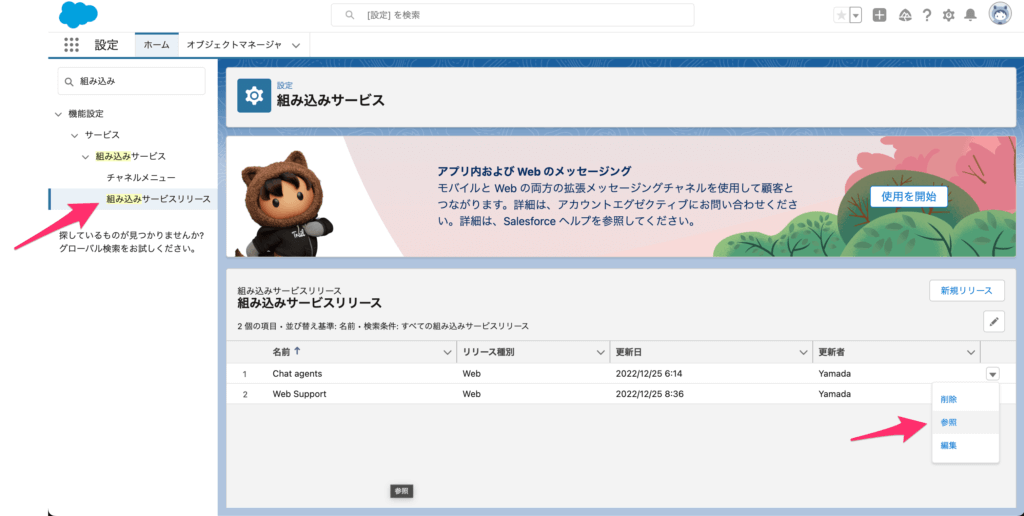Click the Salesforce cloud logo

pyautogui.click(x=78, y=15)
